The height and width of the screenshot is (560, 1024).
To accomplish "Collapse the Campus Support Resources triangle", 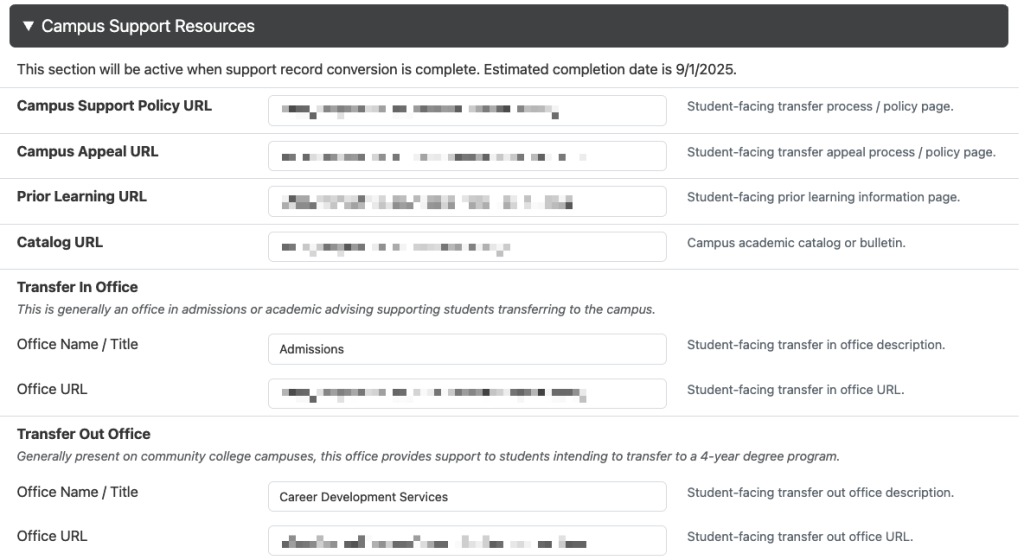I will (28, 26).
